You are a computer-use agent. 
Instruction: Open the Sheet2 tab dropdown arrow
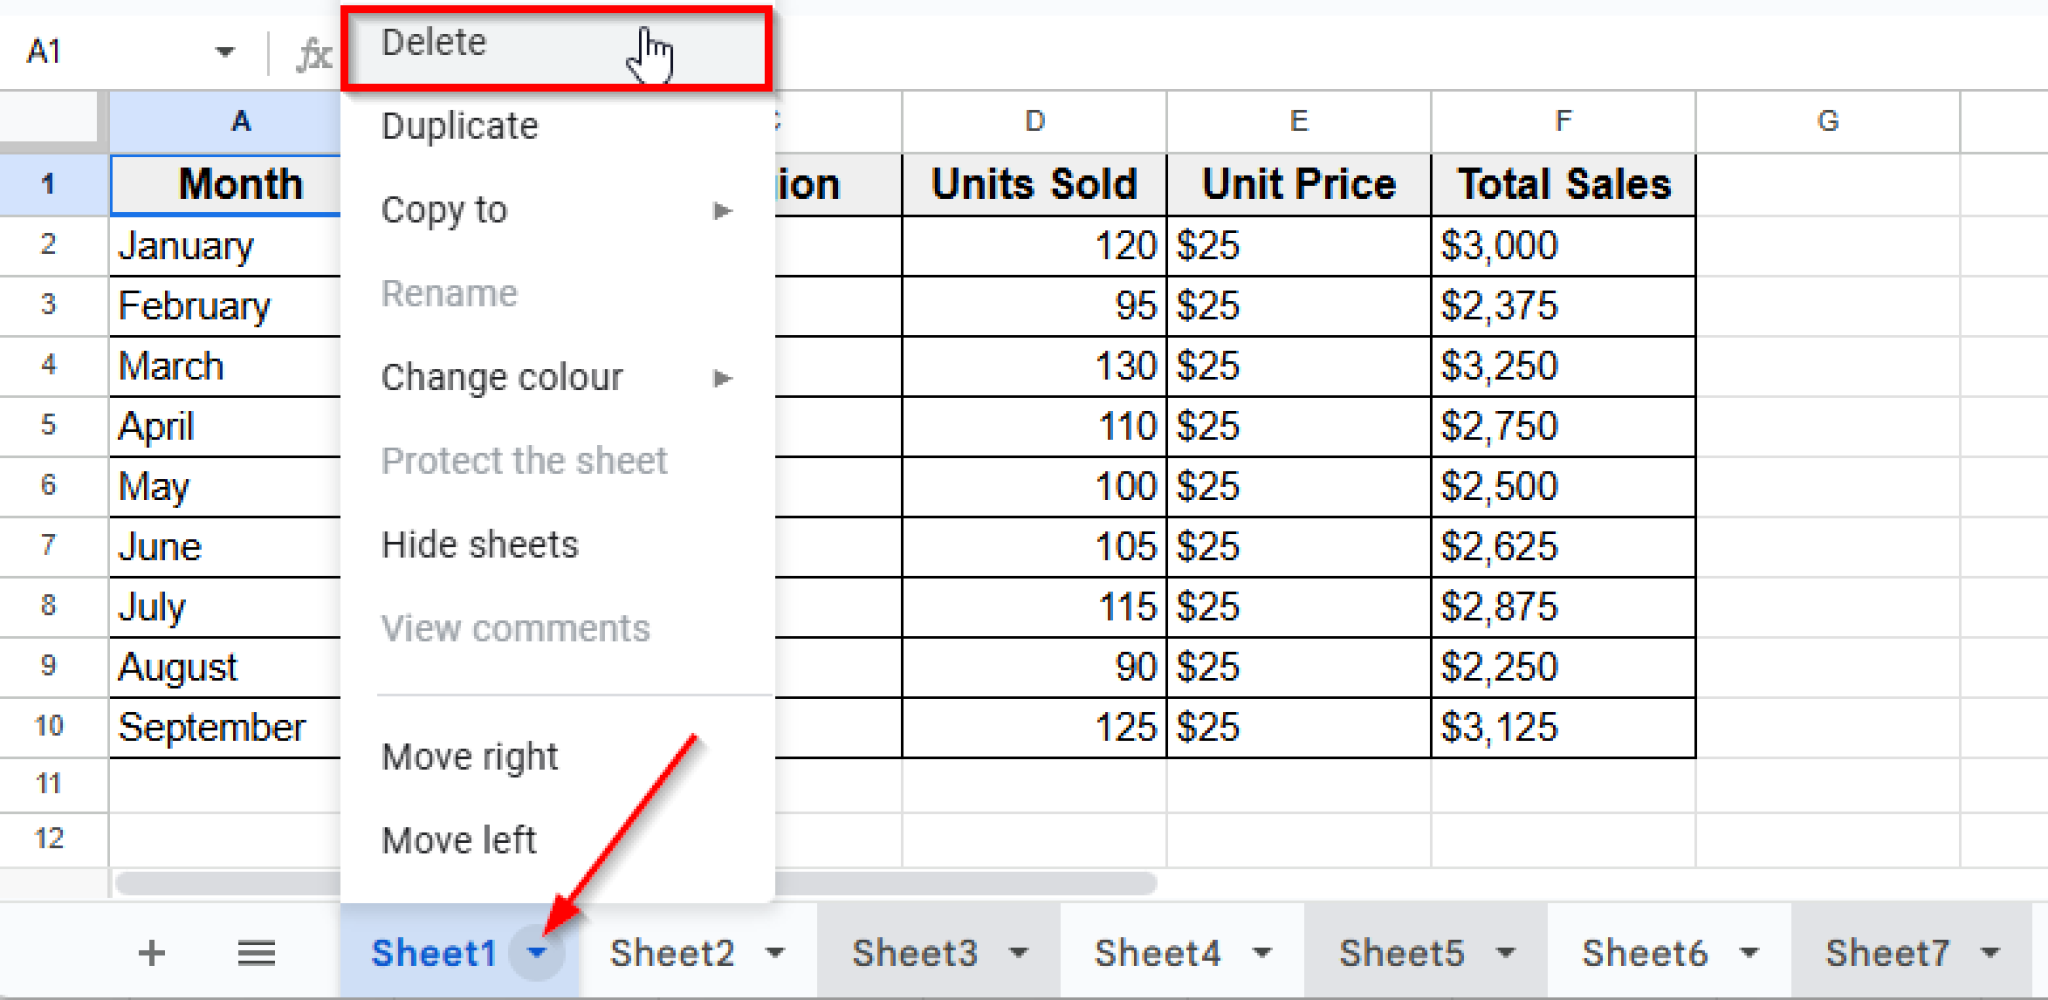776,952
